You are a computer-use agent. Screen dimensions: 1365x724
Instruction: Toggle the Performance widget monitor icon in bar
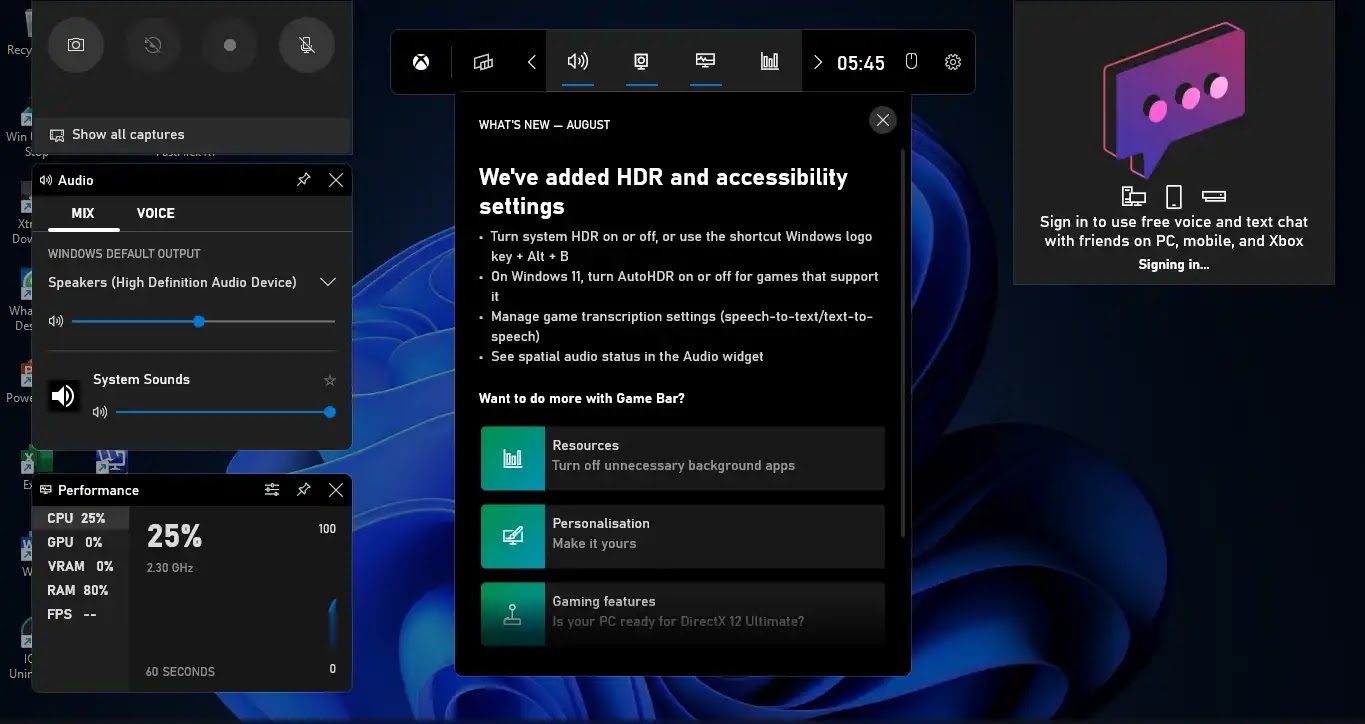point(706,62)
